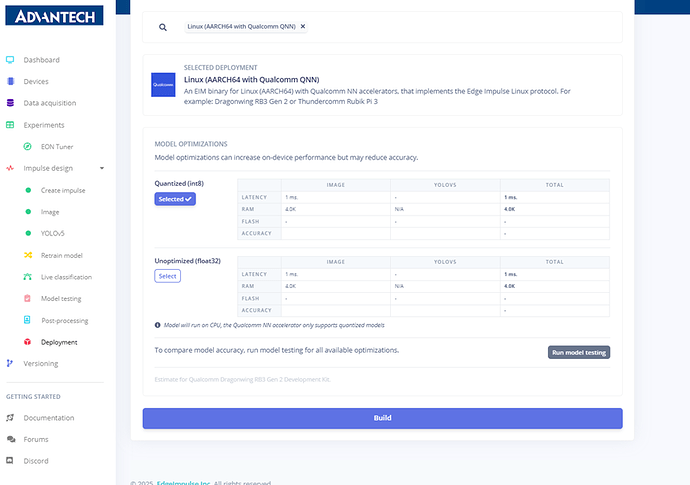Click the Quantized LATENCY row label
The width and height of the screenshot is (690, 485).
point(254,197)
